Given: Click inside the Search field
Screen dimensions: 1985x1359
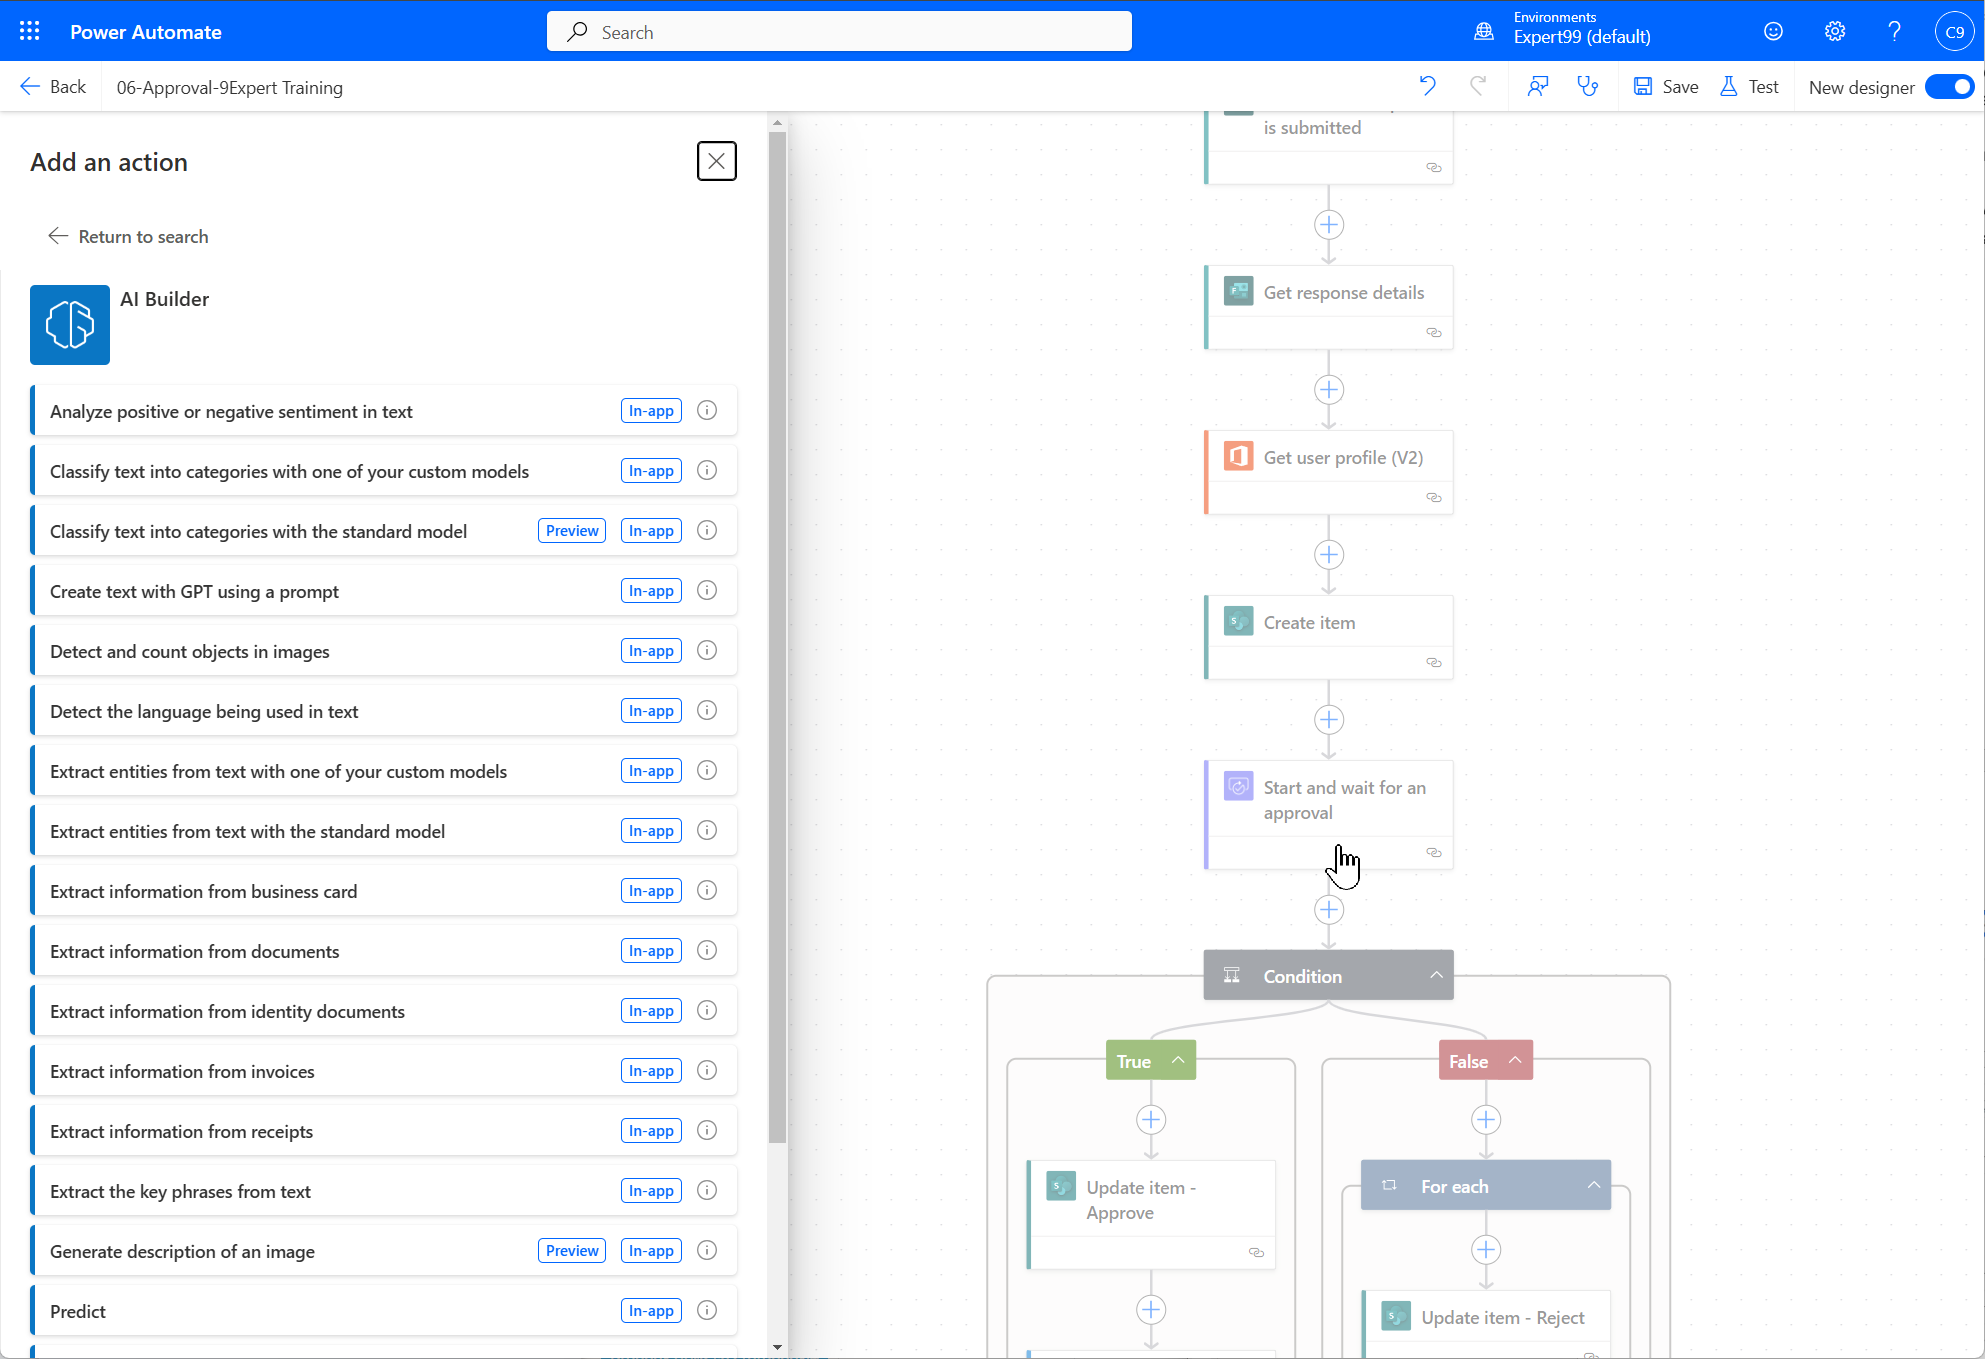Looking at the screenshot, I should 838,31.
